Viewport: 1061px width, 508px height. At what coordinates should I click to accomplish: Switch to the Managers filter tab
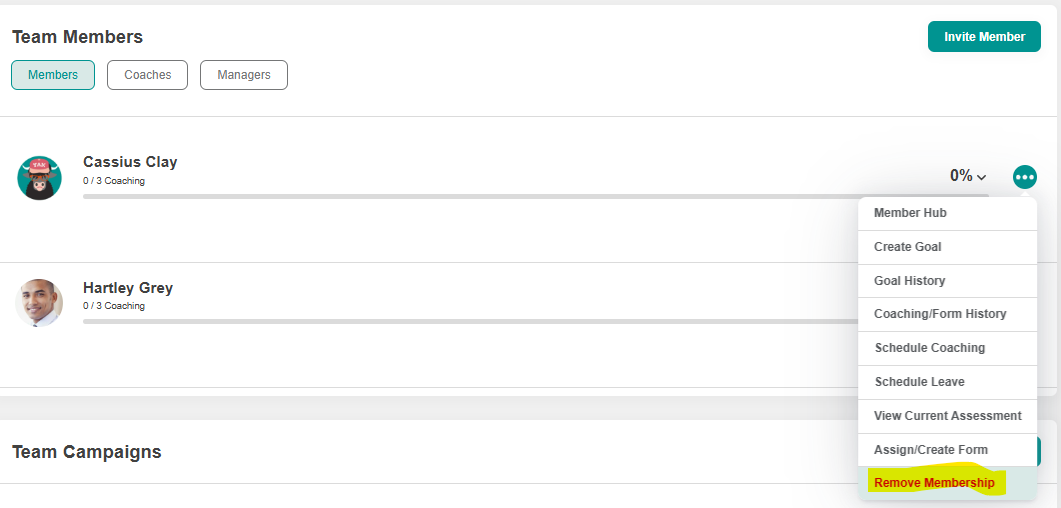244,75
